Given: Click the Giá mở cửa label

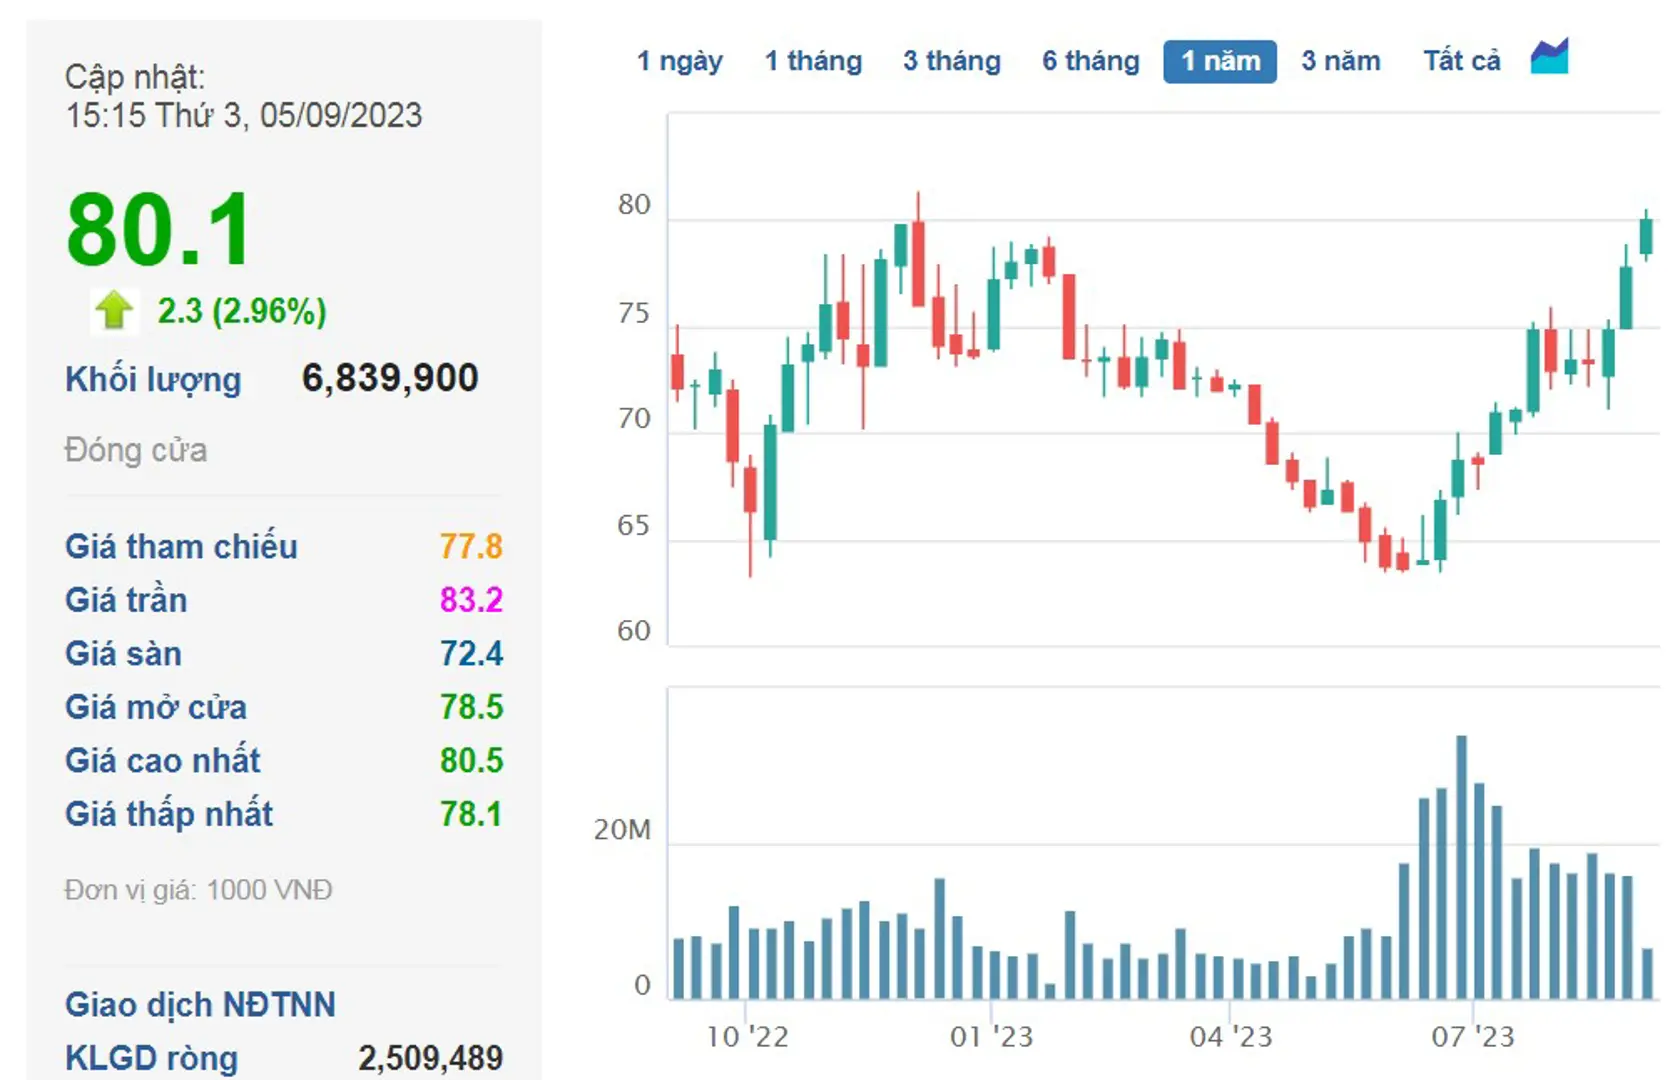Looking at the screenshot, I should (x=156, y=707).
